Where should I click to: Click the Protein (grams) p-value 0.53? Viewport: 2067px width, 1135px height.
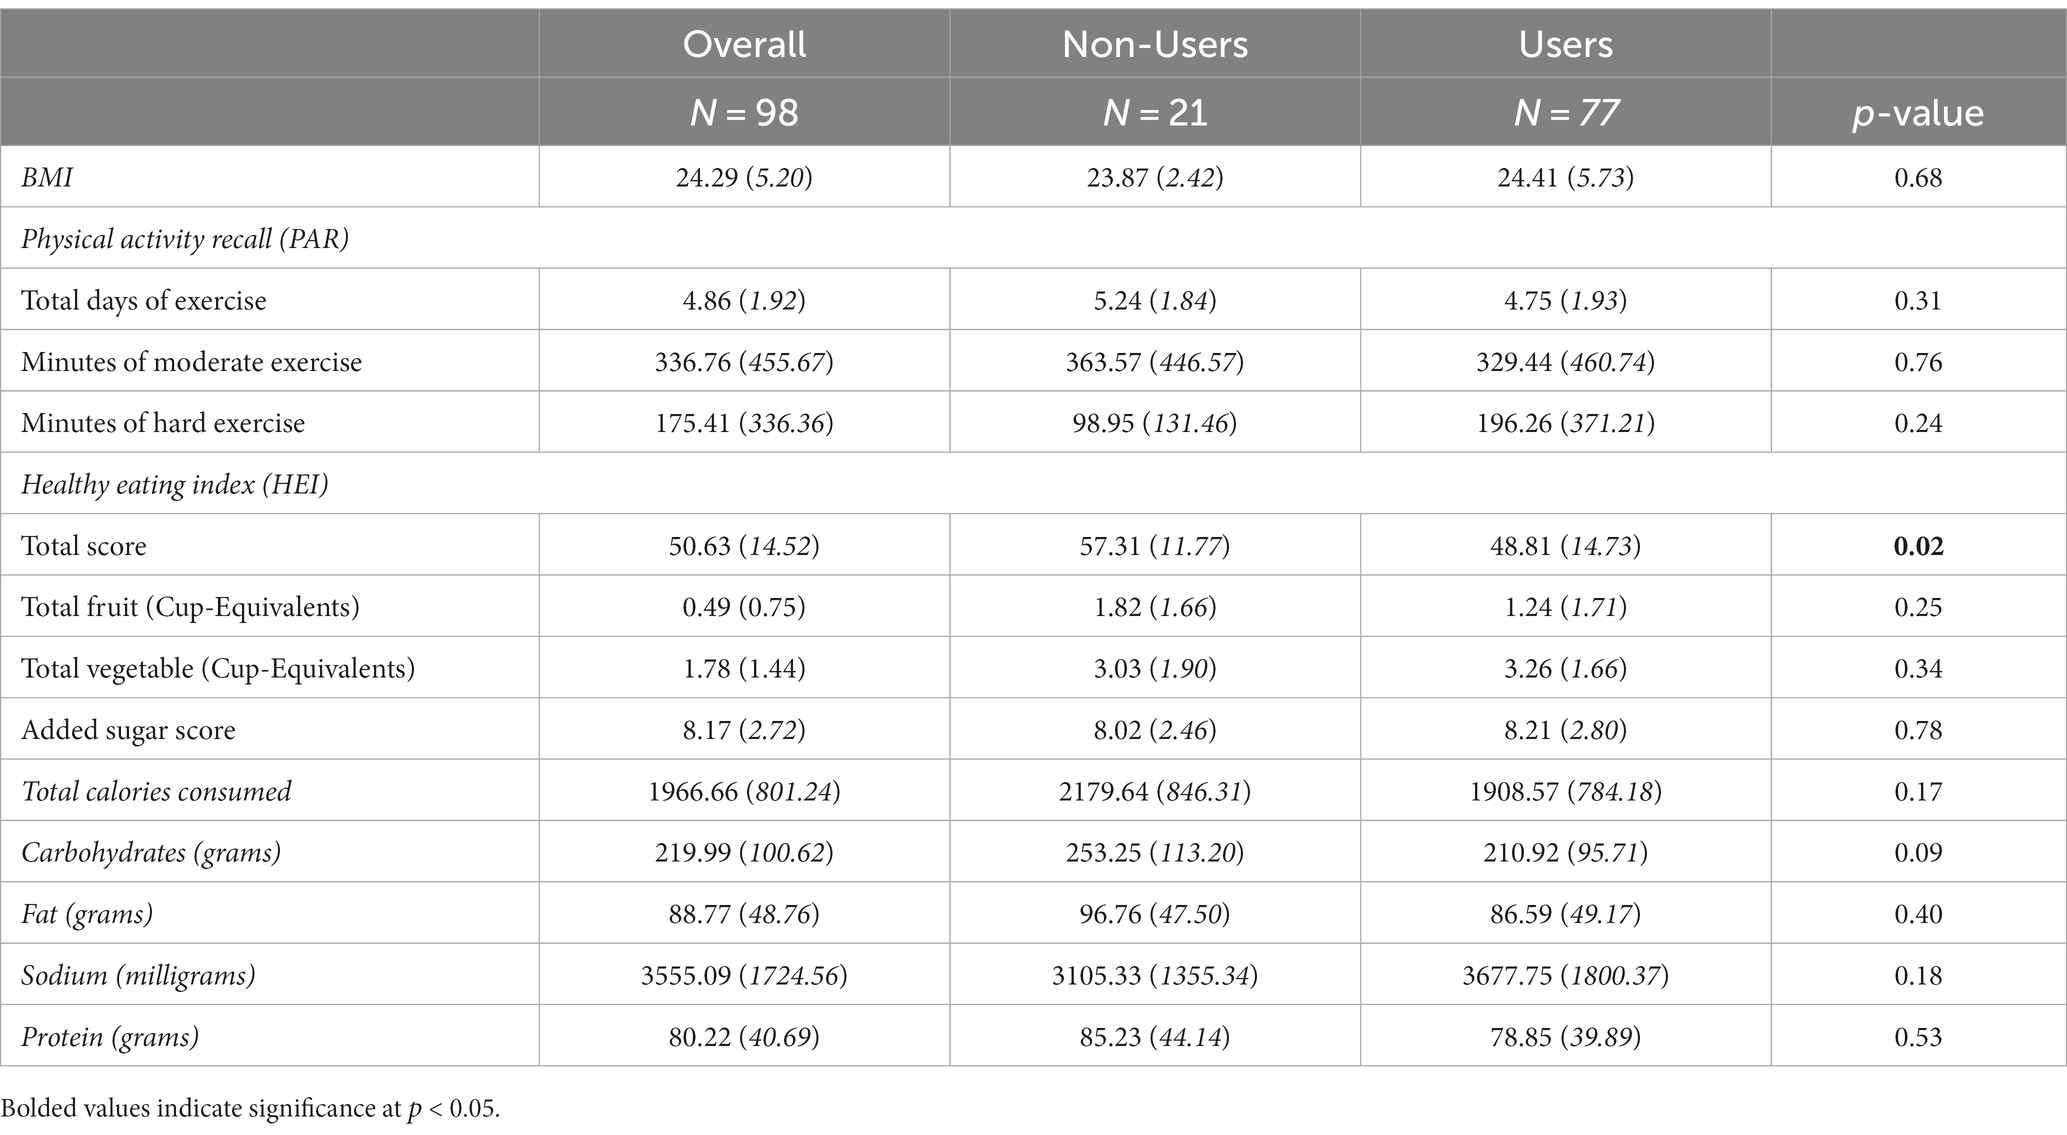pyautogui.click(x=1918, y=1037)
